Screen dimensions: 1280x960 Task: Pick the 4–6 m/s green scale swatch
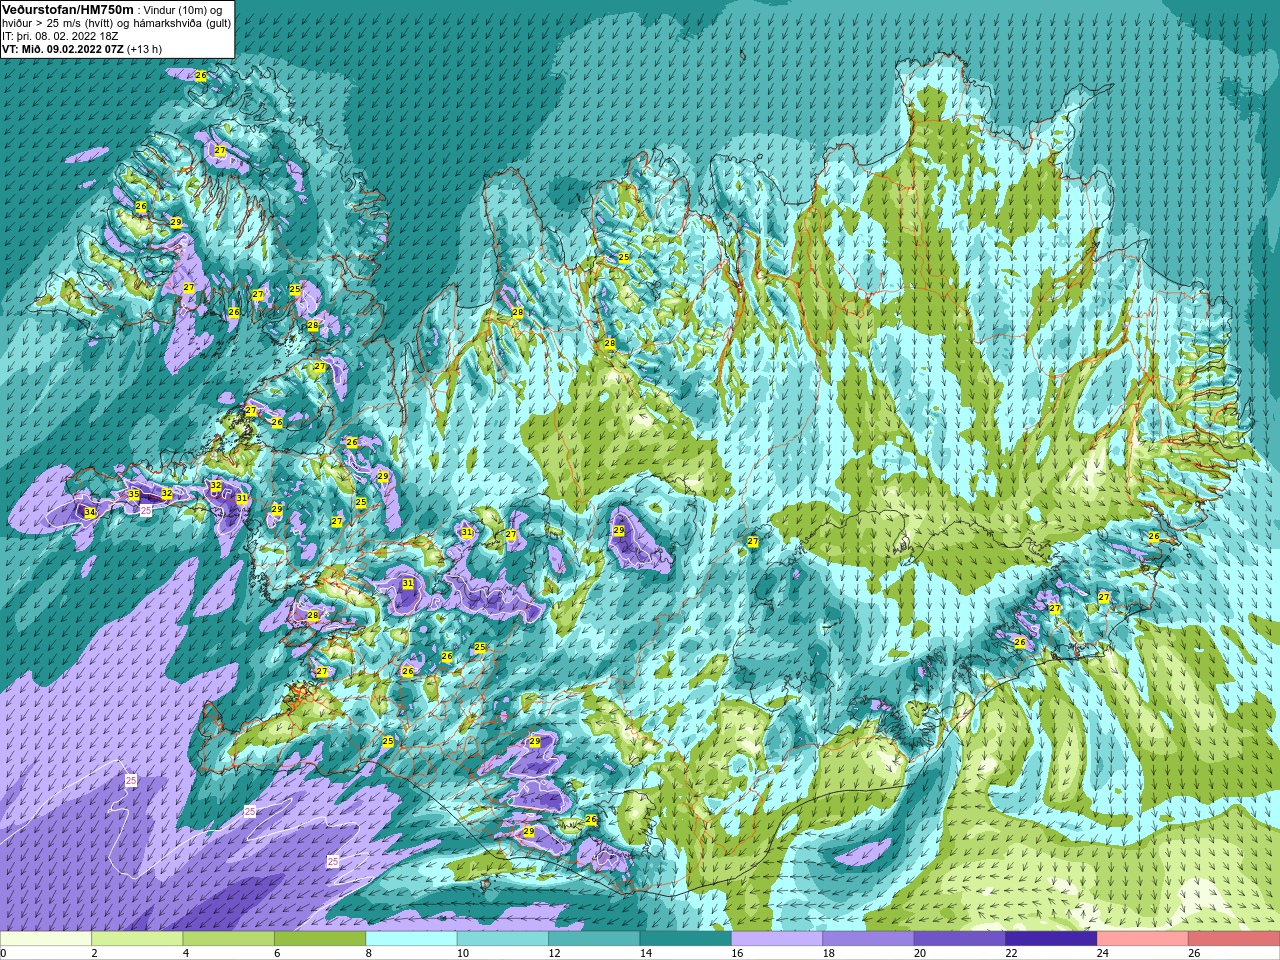(x=228, y=939)
